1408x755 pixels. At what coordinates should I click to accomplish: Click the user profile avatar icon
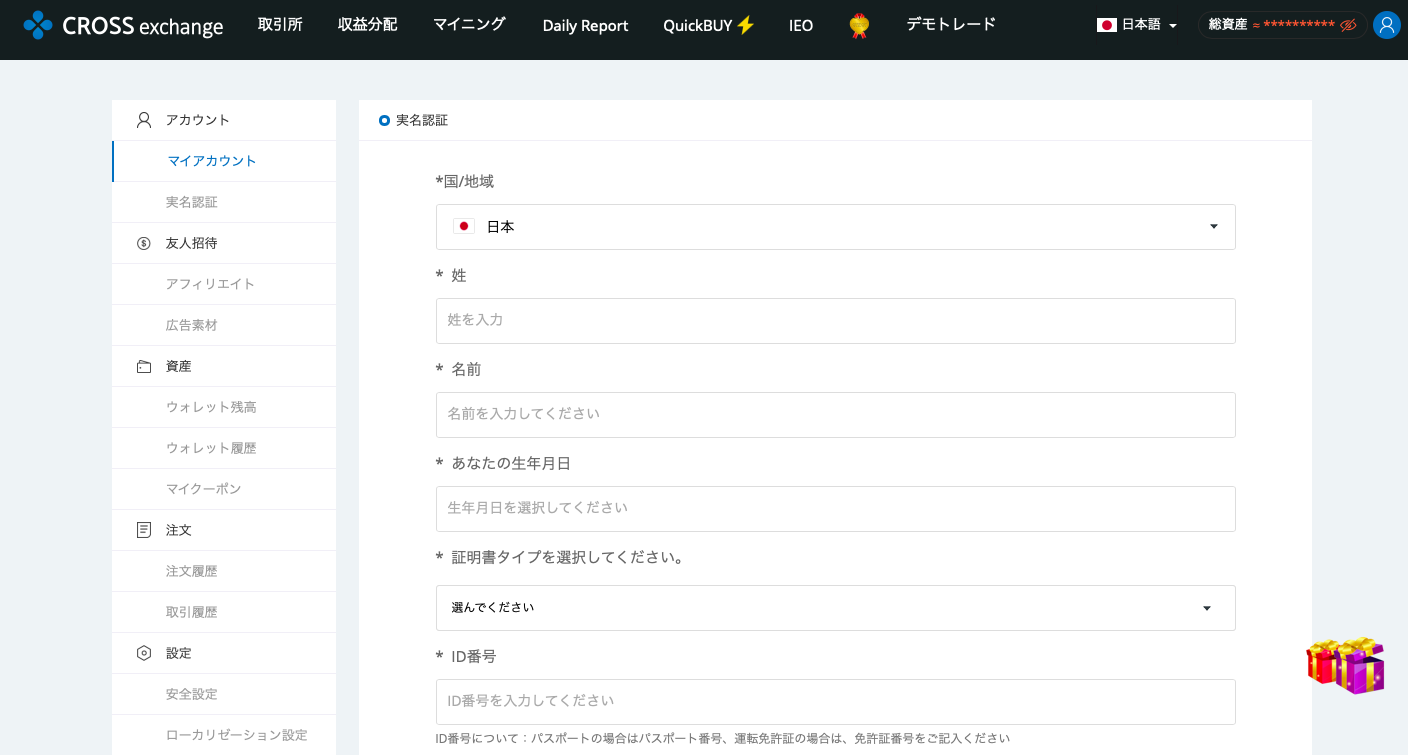(1387, 25)
